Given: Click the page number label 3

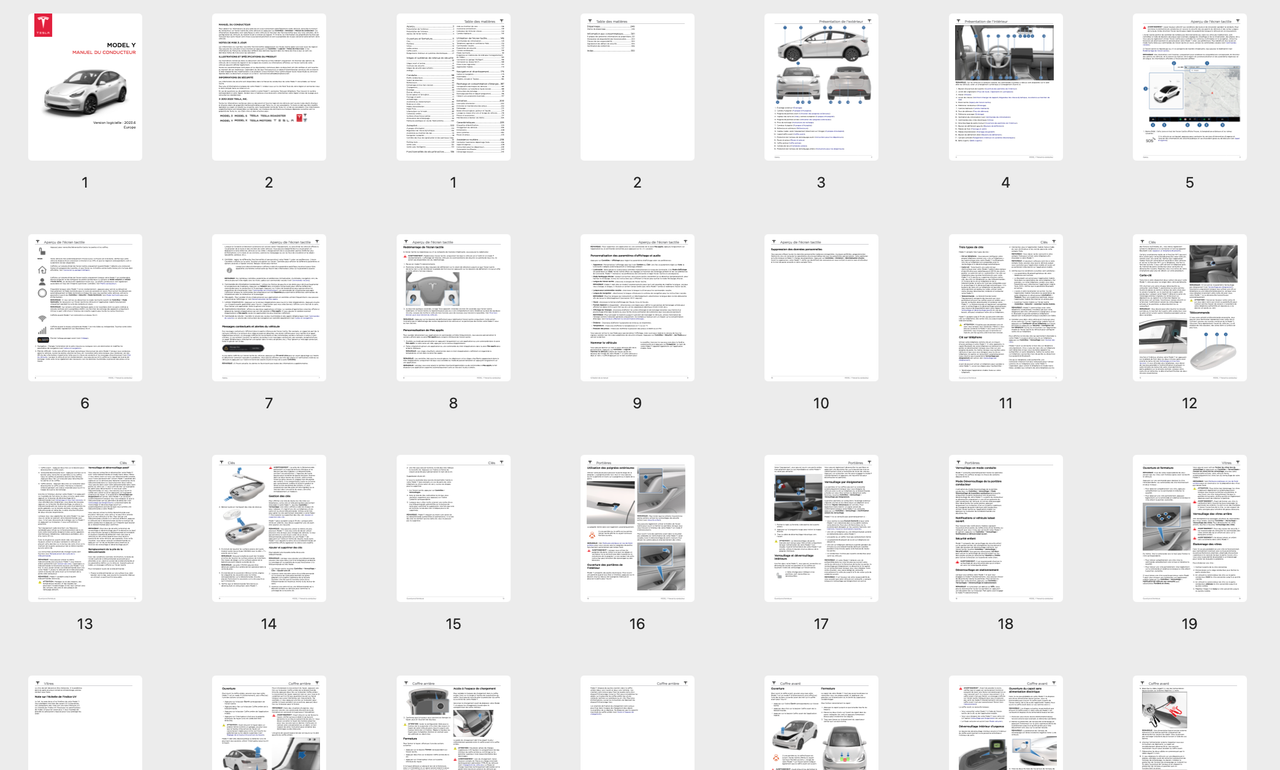Looking at the screenshot, I should pyautogui.click(x=821, y=182).
